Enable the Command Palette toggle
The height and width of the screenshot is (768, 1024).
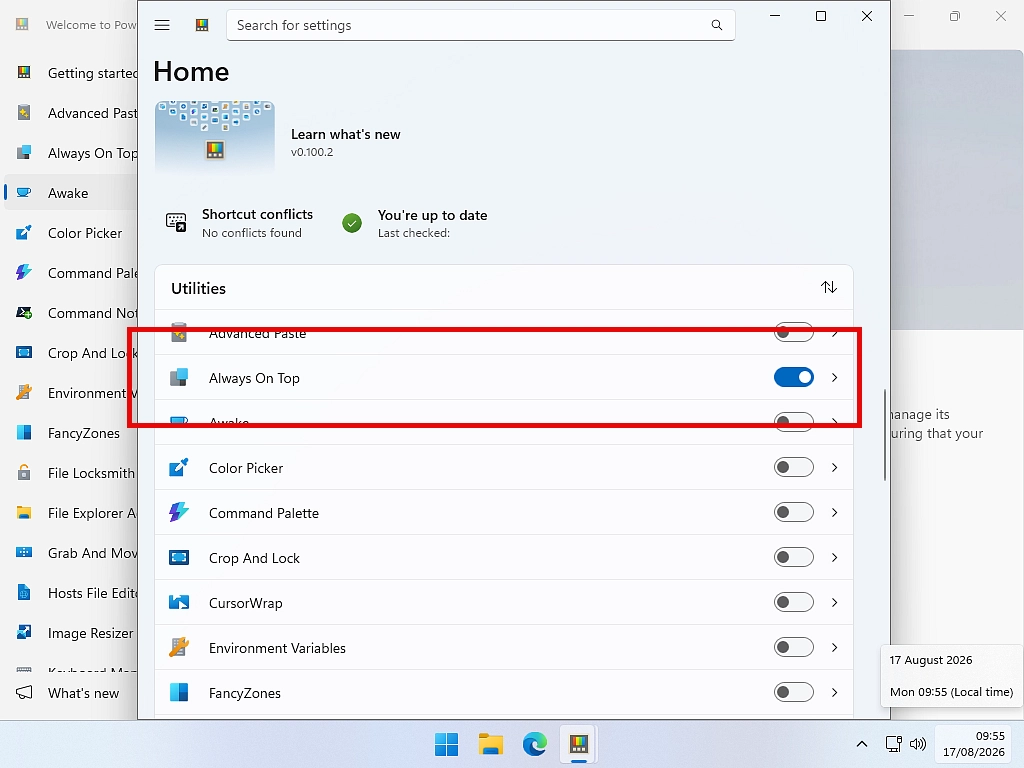click(793, 513)
